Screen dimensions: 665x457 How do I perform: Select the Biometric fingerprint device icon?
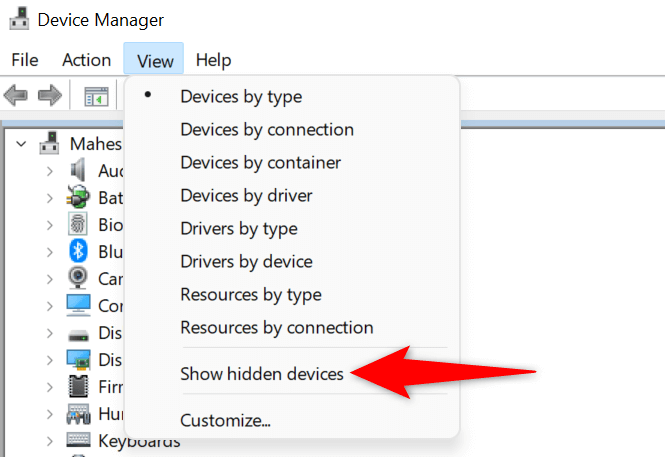pyautogui.click(x=79, y=224)
